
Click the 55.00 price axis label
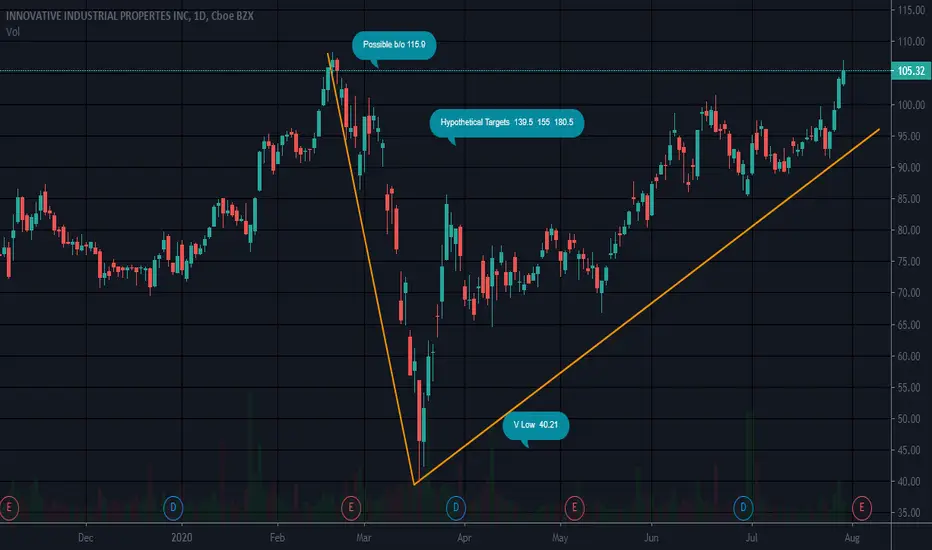tap(911, 387)
